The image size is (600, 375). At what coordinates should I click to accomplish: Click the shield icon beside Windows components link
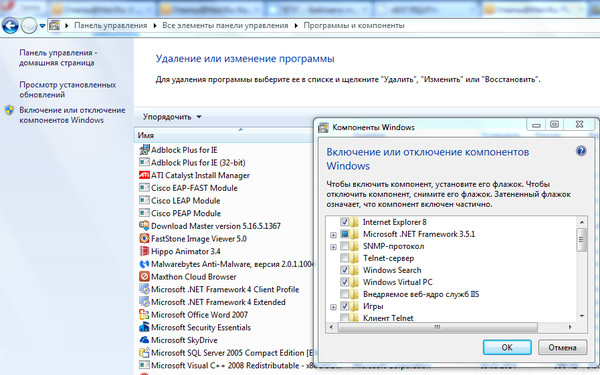(9, 111)
